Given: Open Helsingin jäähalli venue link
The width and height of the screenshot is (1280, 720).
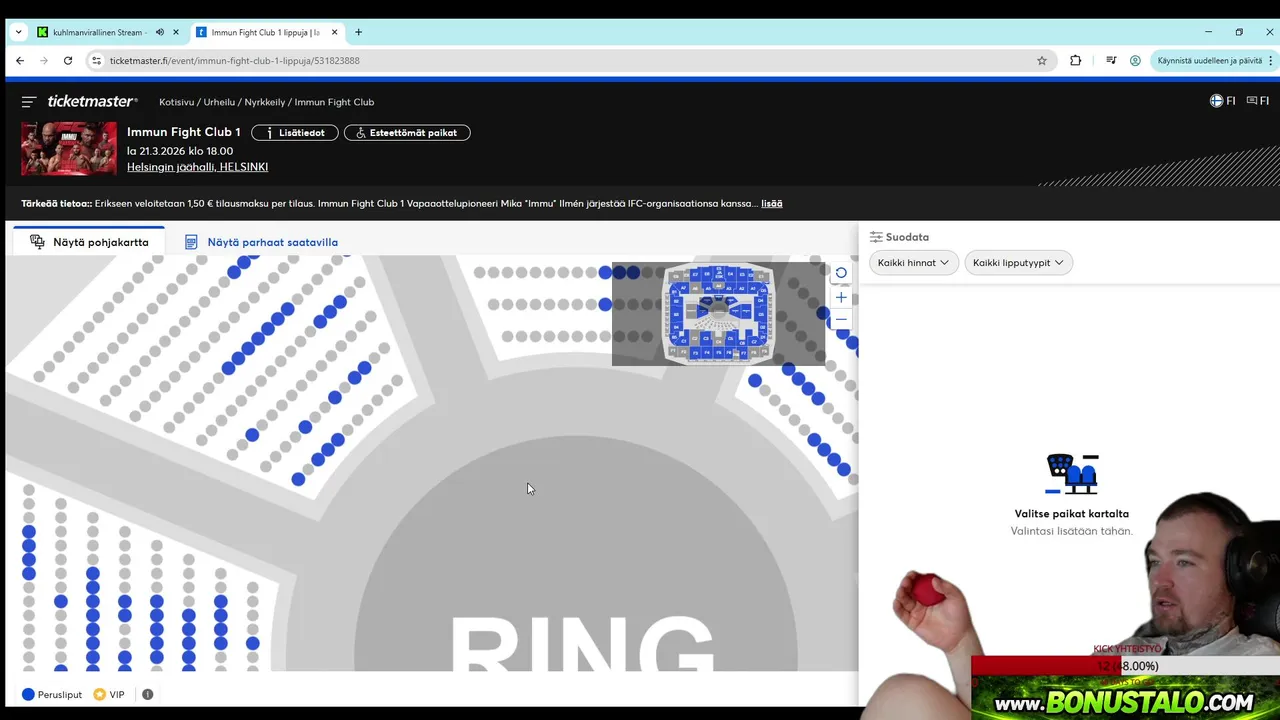Looking at the screenshot, I should click(197, 167).
